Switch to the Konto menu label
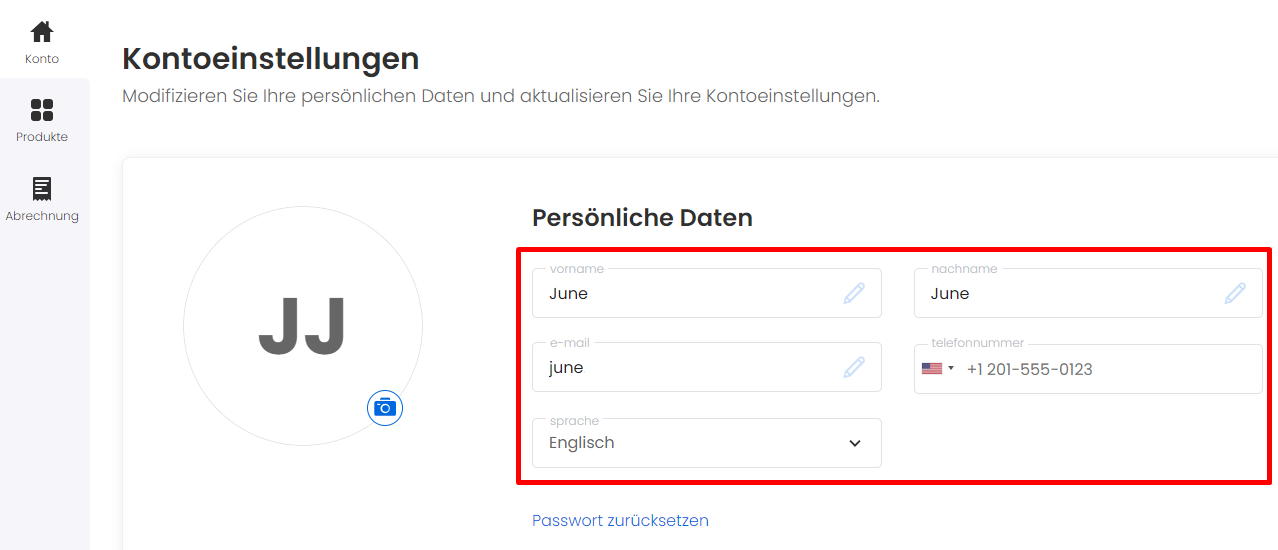This screenshot has width=1278, height=550. [x=42, y=59]
